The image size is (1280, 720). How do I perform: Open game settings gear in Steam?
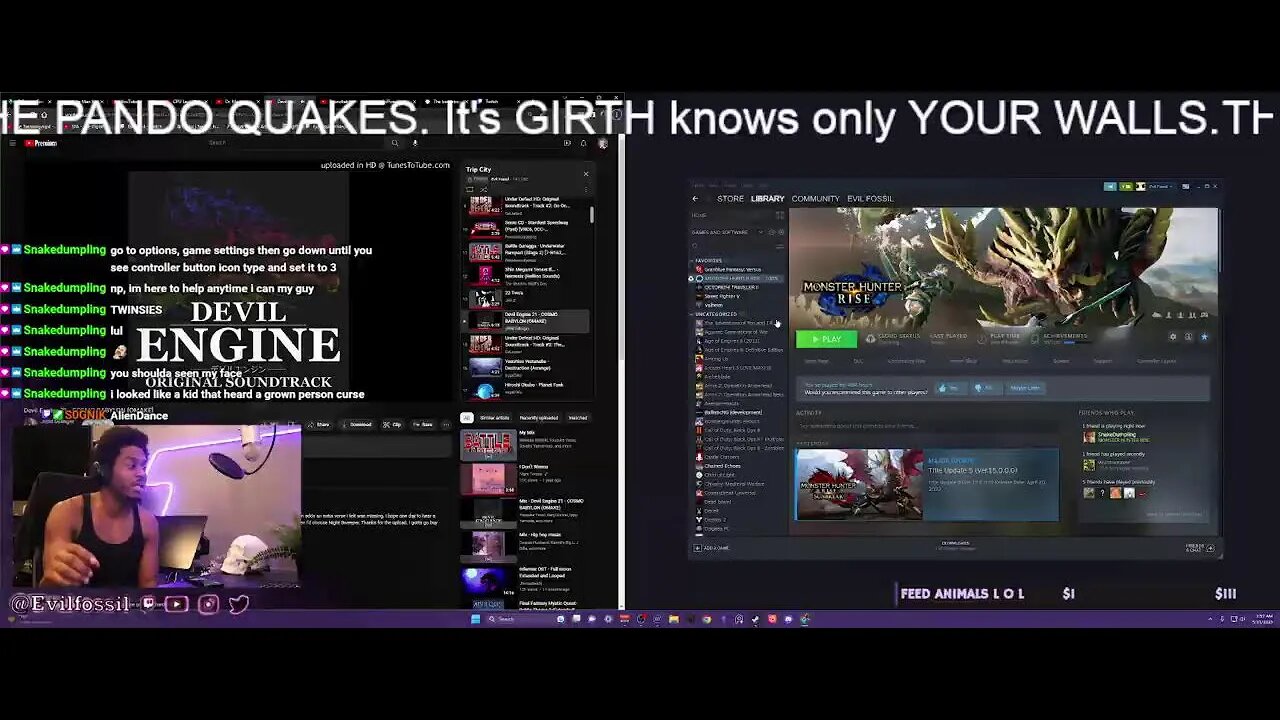tap(1173, 337)
